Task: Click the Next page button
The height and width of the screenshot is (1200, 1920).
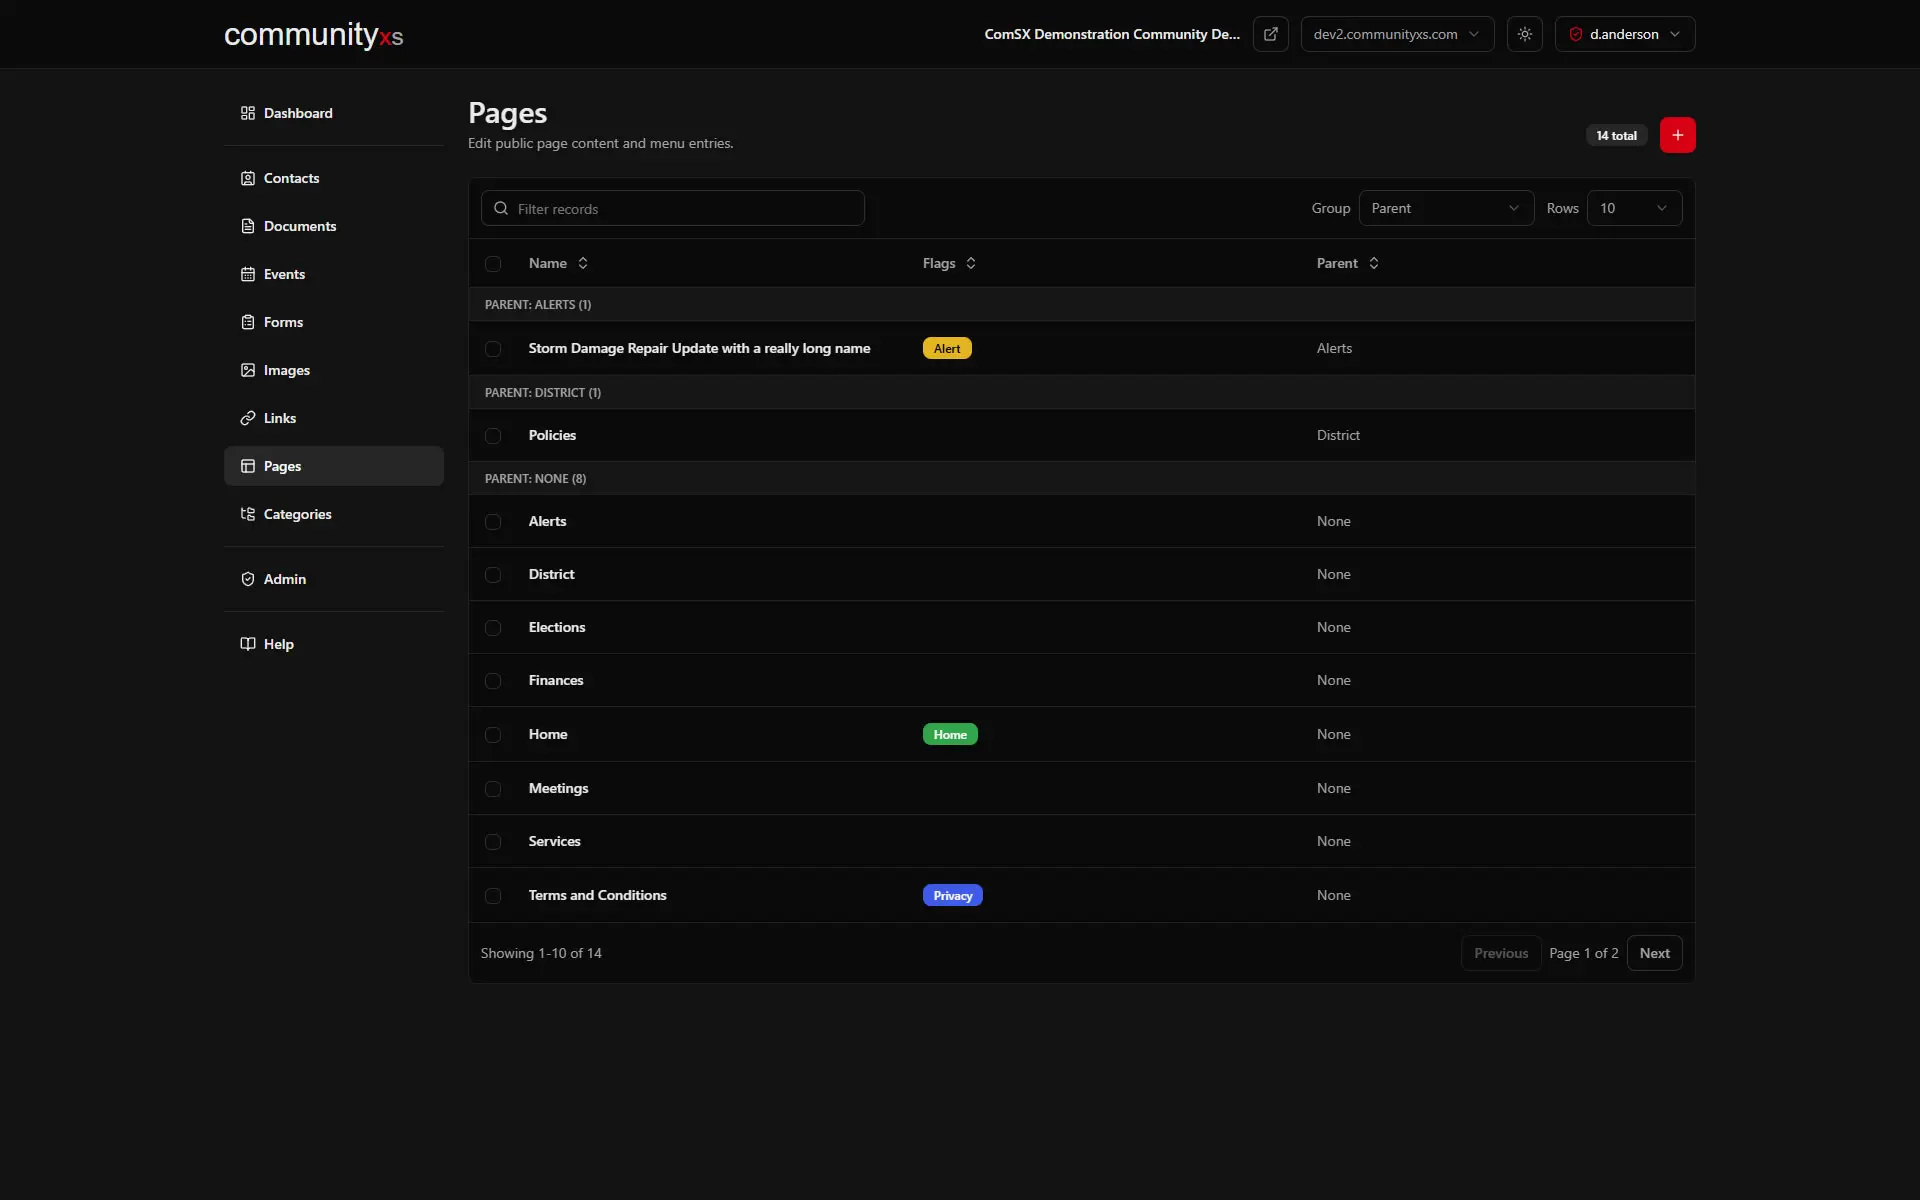Action: coord(1654,953)
